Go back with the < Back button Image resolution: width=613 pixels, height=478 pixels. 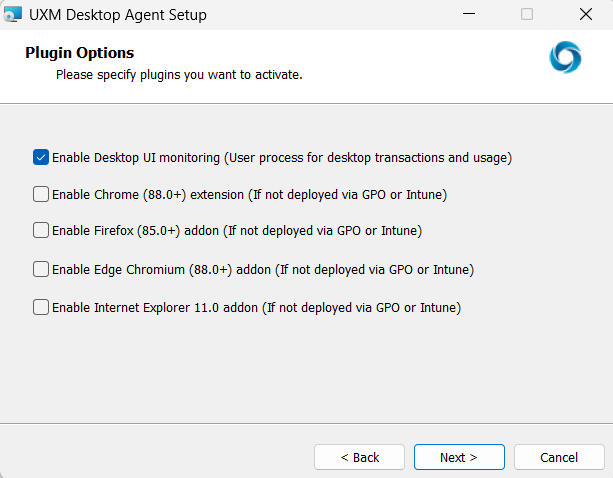[x=360, y=457]
